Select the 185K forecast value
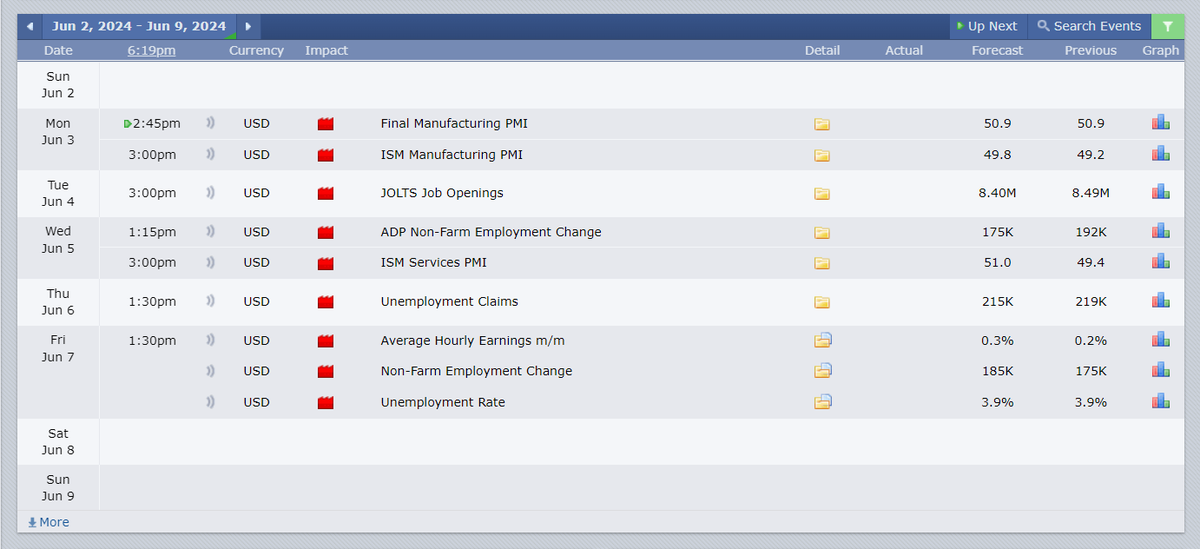Screen dimensions: 1200x549 tap(998, 371)
